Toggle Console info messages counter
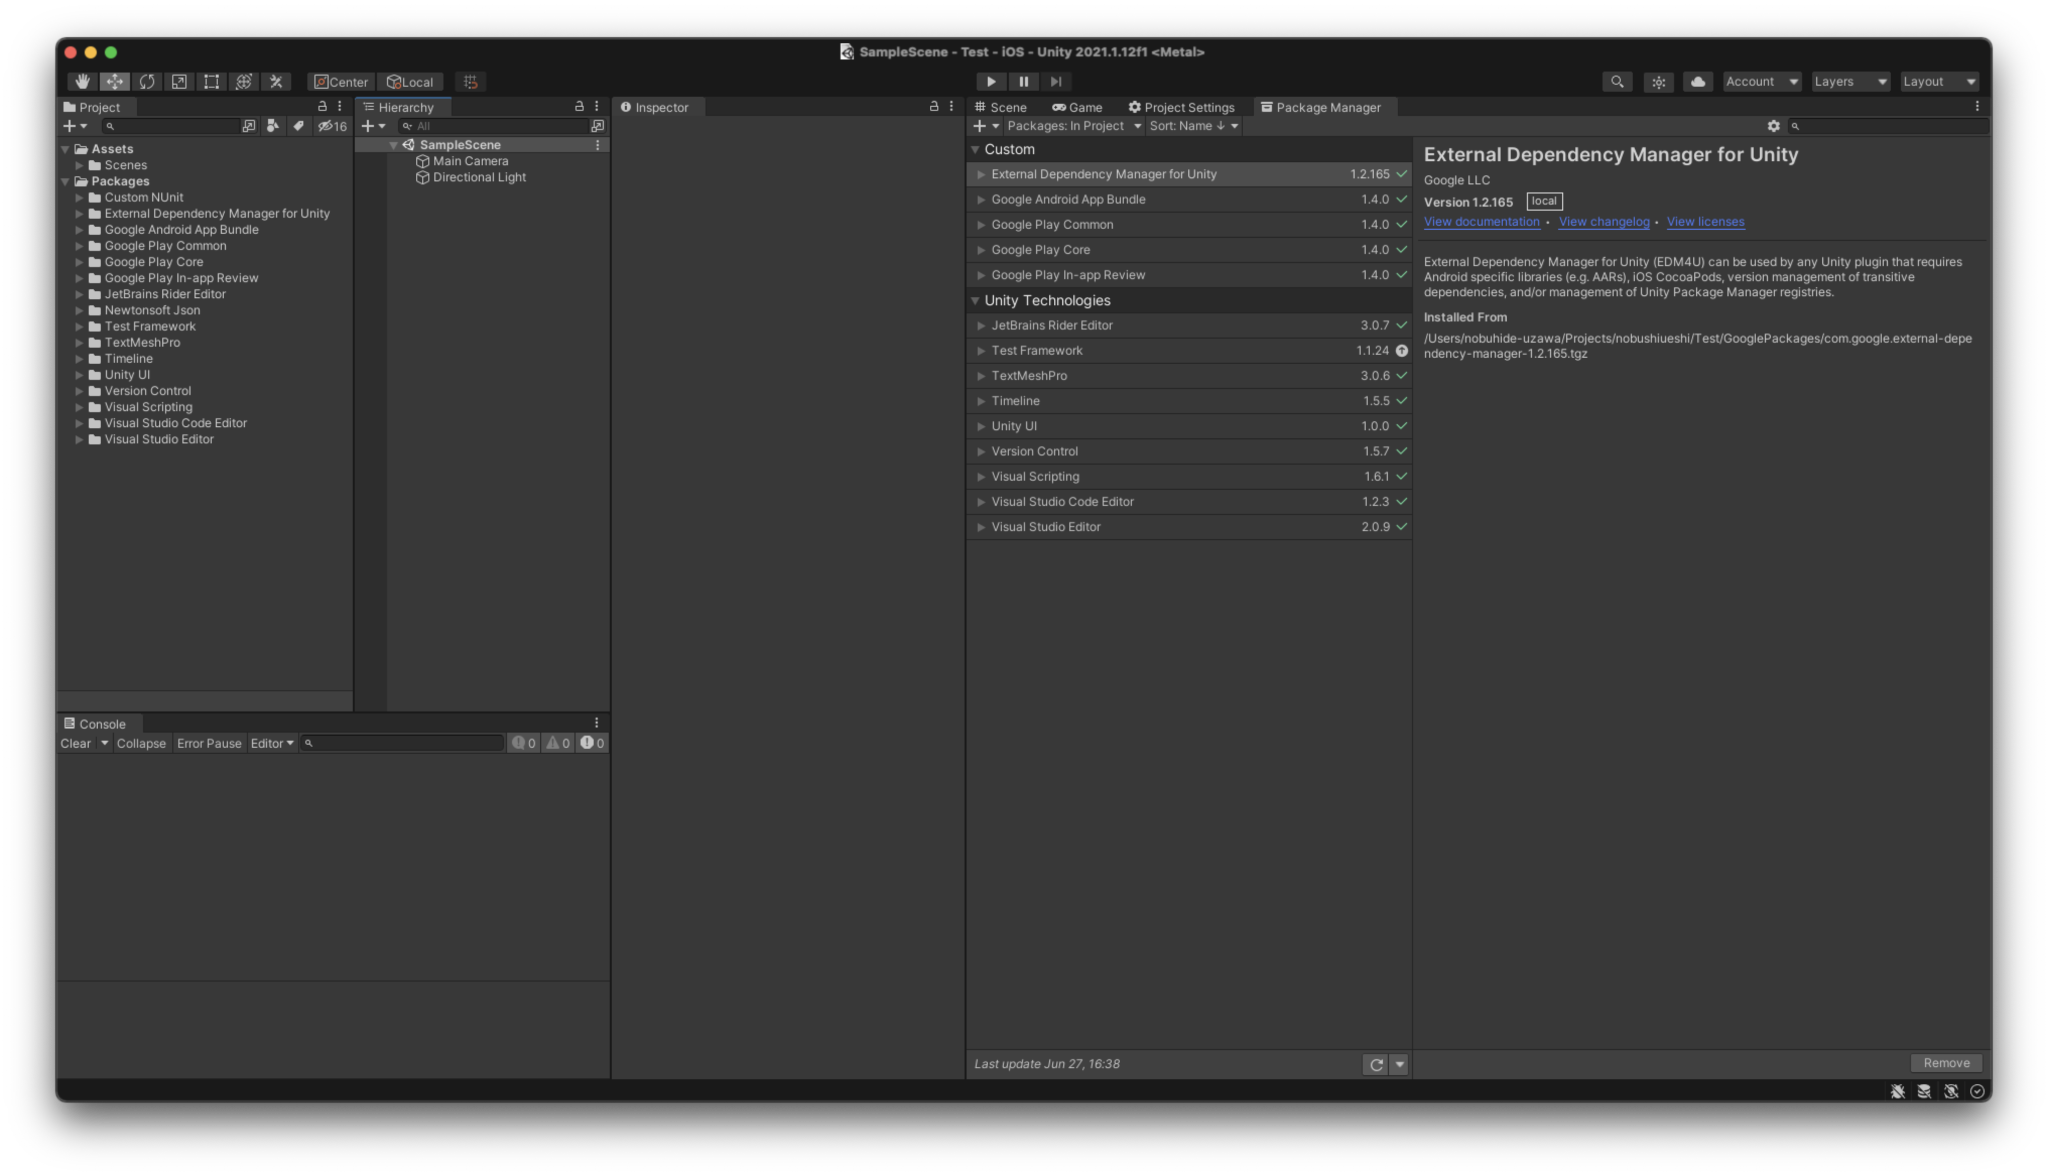The height and width of the screenshot is (1176, 2048). pos(524,743)
